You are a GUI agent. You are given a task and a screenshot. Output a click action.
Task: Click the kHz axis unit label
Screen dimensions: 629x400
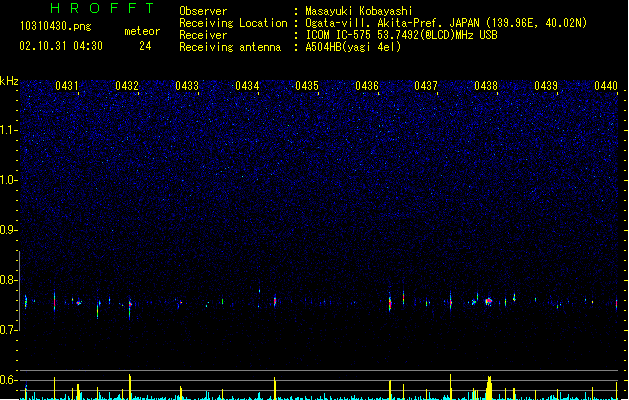tap(9, 81)
